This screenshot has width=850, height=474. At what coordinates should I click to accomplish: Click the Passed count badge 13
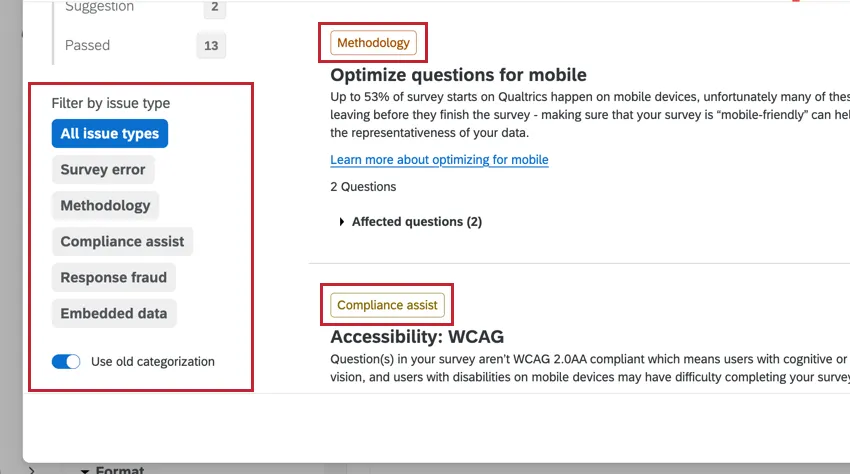coord(211,46)
